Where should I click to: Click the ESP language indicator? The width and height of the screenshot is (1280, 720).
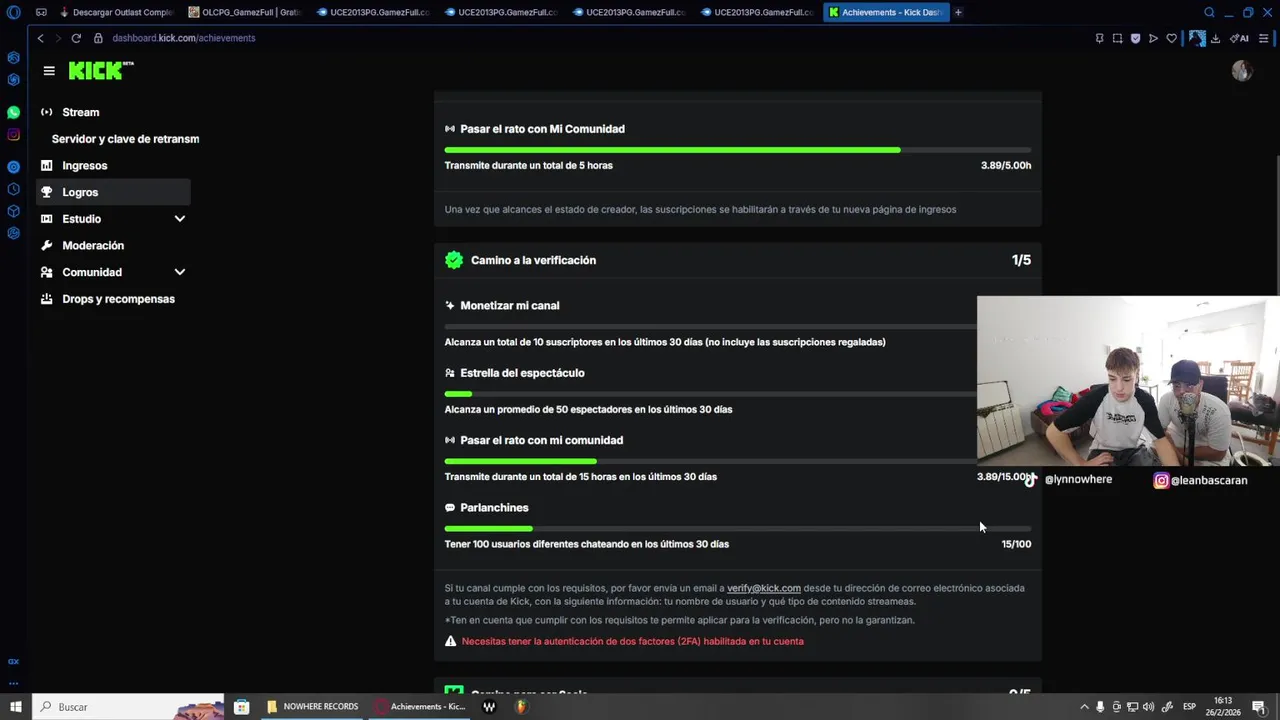coord(1190,706)
